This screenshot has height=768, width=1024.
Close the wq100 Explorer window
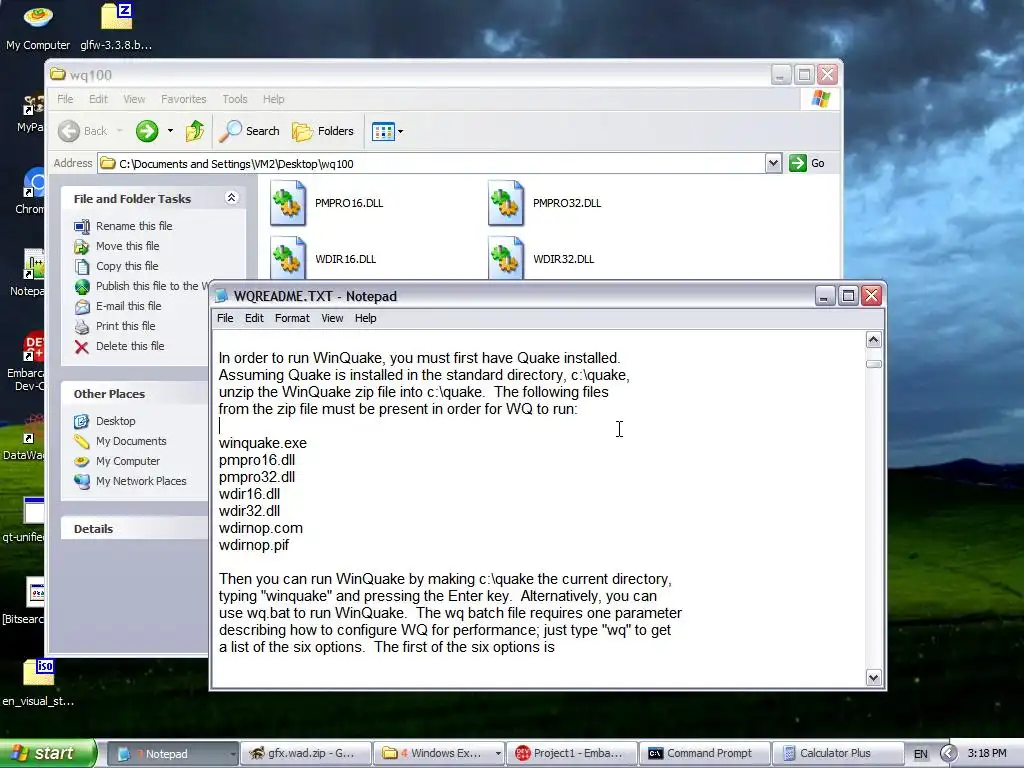click(x=827, y=75)
